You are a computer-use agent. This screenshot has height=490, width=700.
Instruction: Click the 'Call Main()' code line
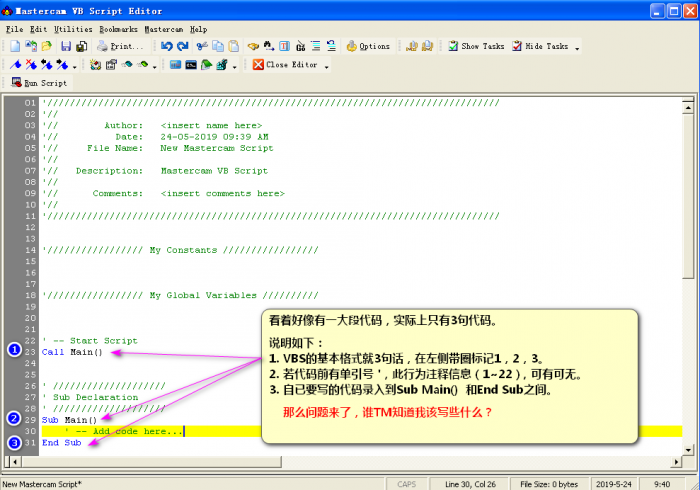click(x=72, y=352)
